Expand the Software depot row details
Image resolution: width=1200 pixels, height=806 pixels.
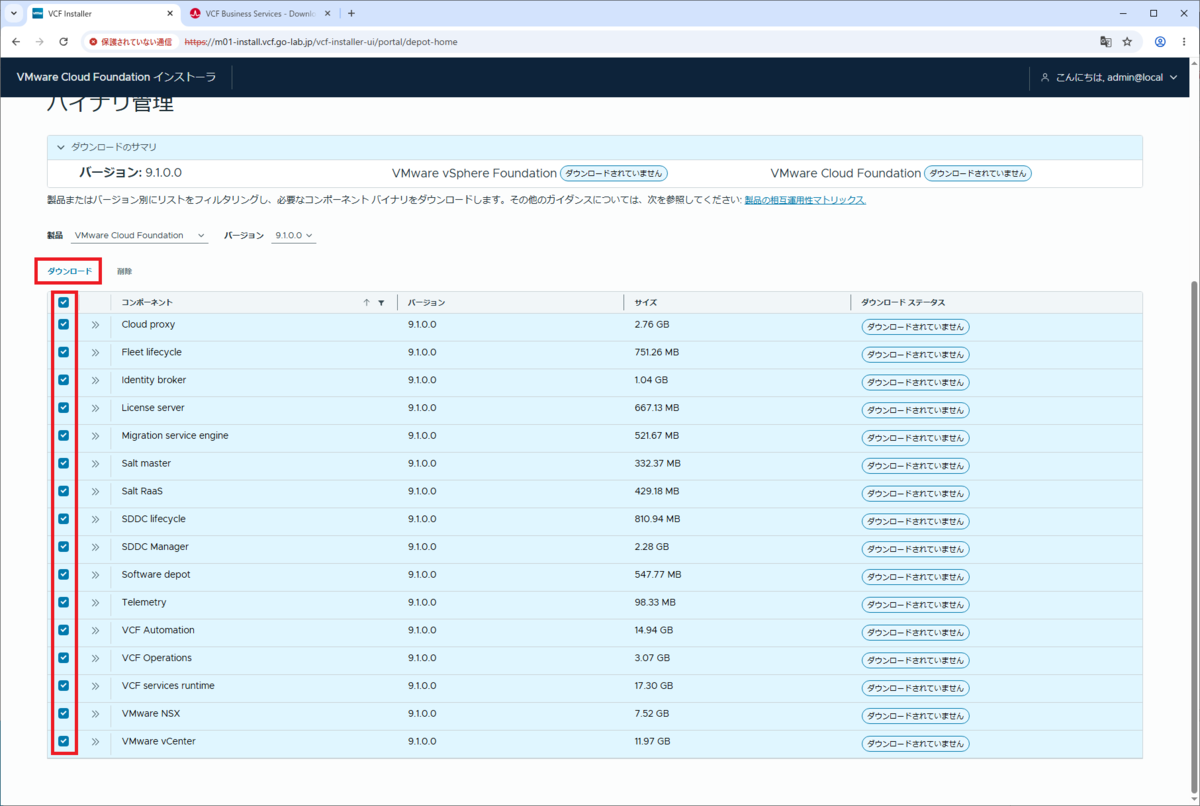tap(96, 575)
